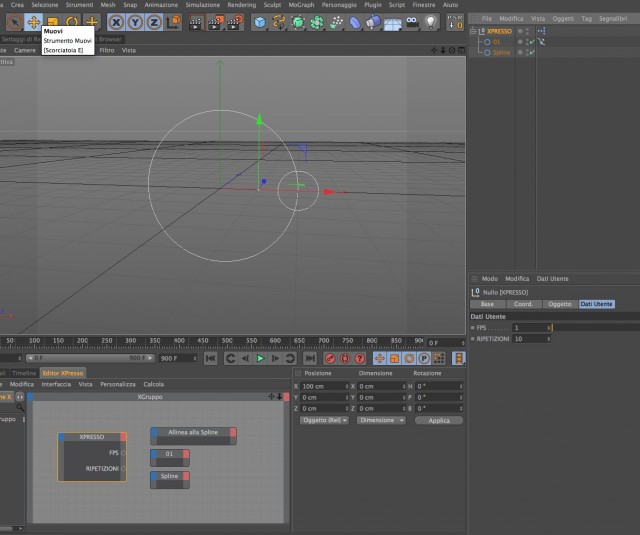Screen dimensions: 640x535
Task: Switch to the Base tab
Action: [487, 304]
